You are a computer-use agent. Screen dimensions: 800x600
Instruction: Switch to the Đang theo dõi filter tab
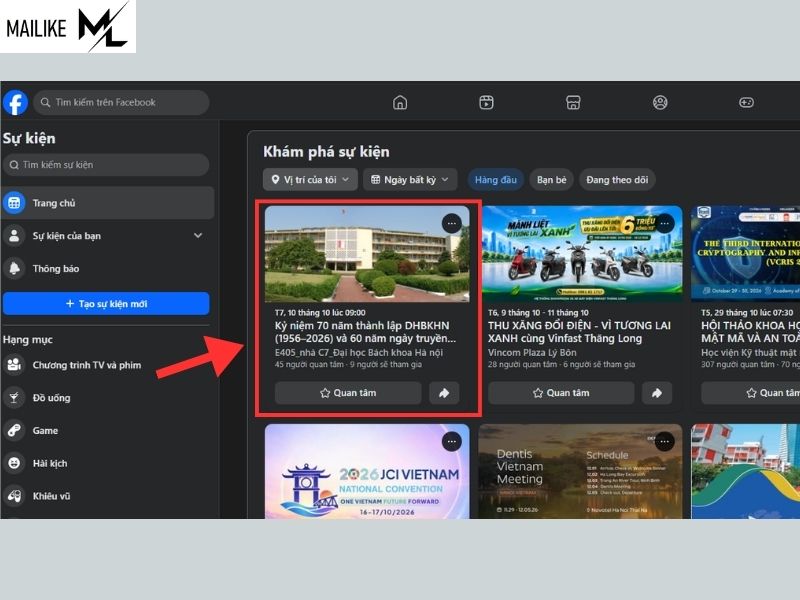(x=617, y=180)
